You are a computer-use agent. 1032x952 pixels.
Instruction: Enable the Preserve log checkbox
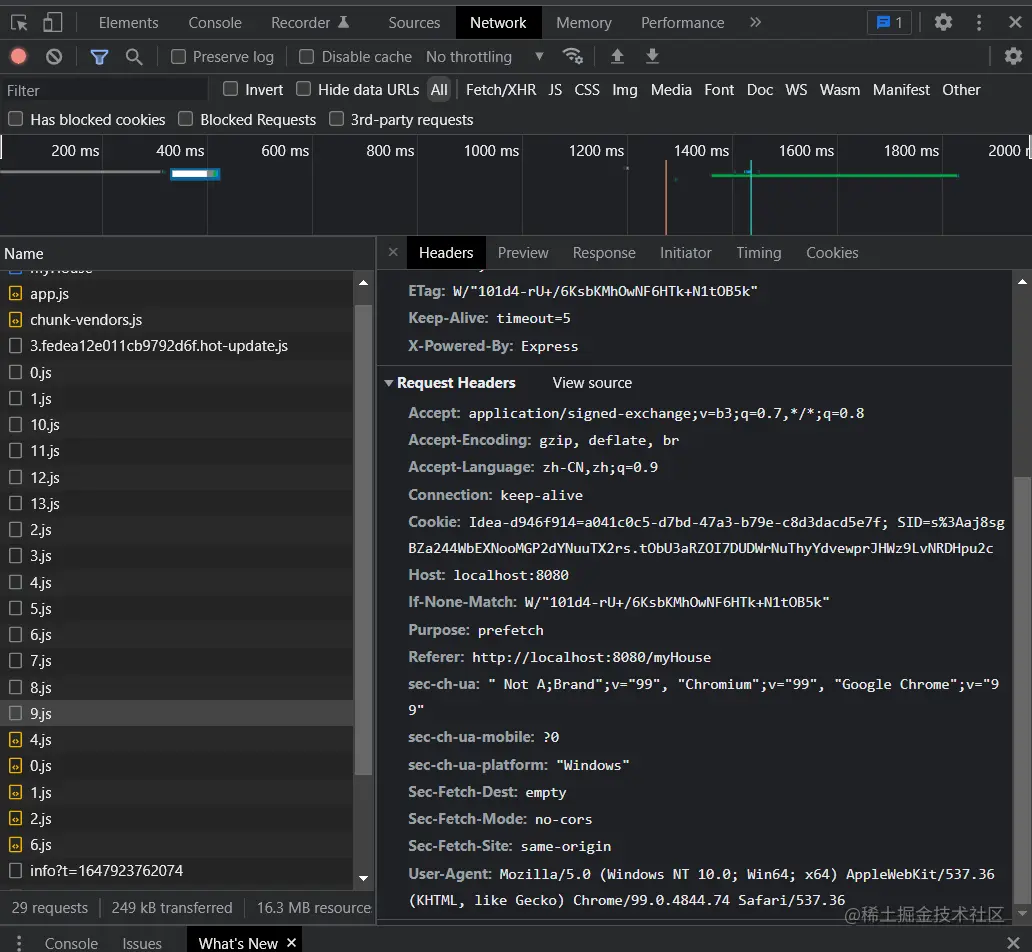tap(179, 57)
